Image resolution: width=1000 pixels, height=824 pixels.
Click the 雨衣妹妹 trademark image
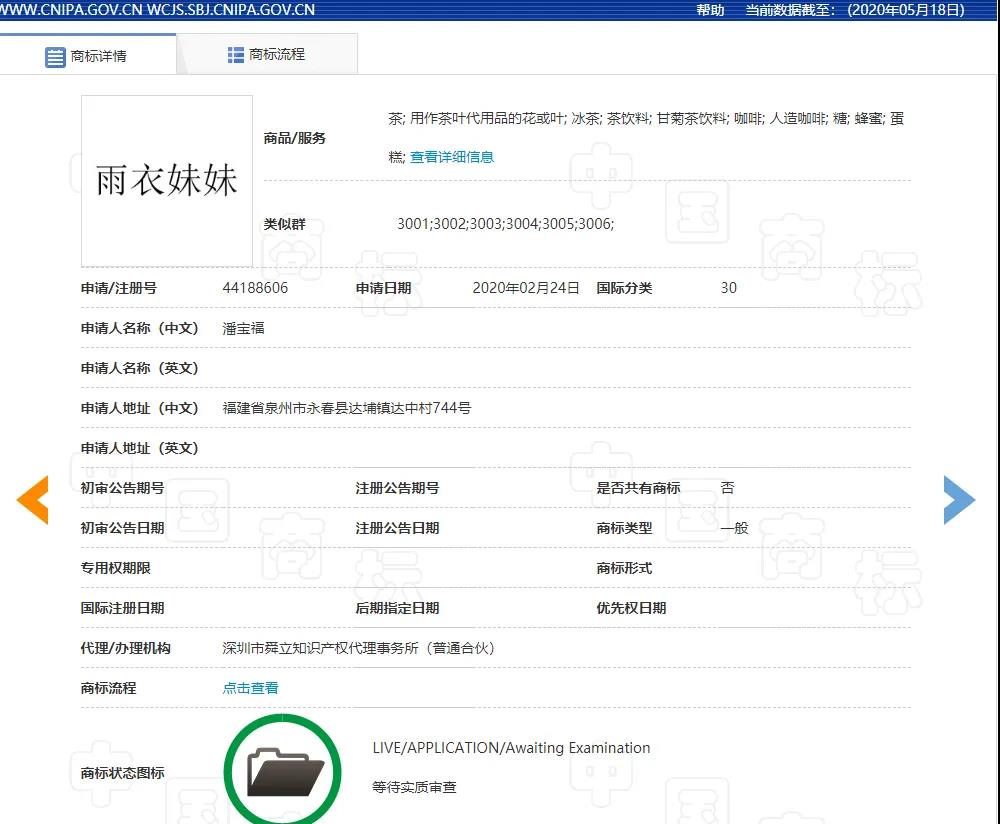point(166,180)
